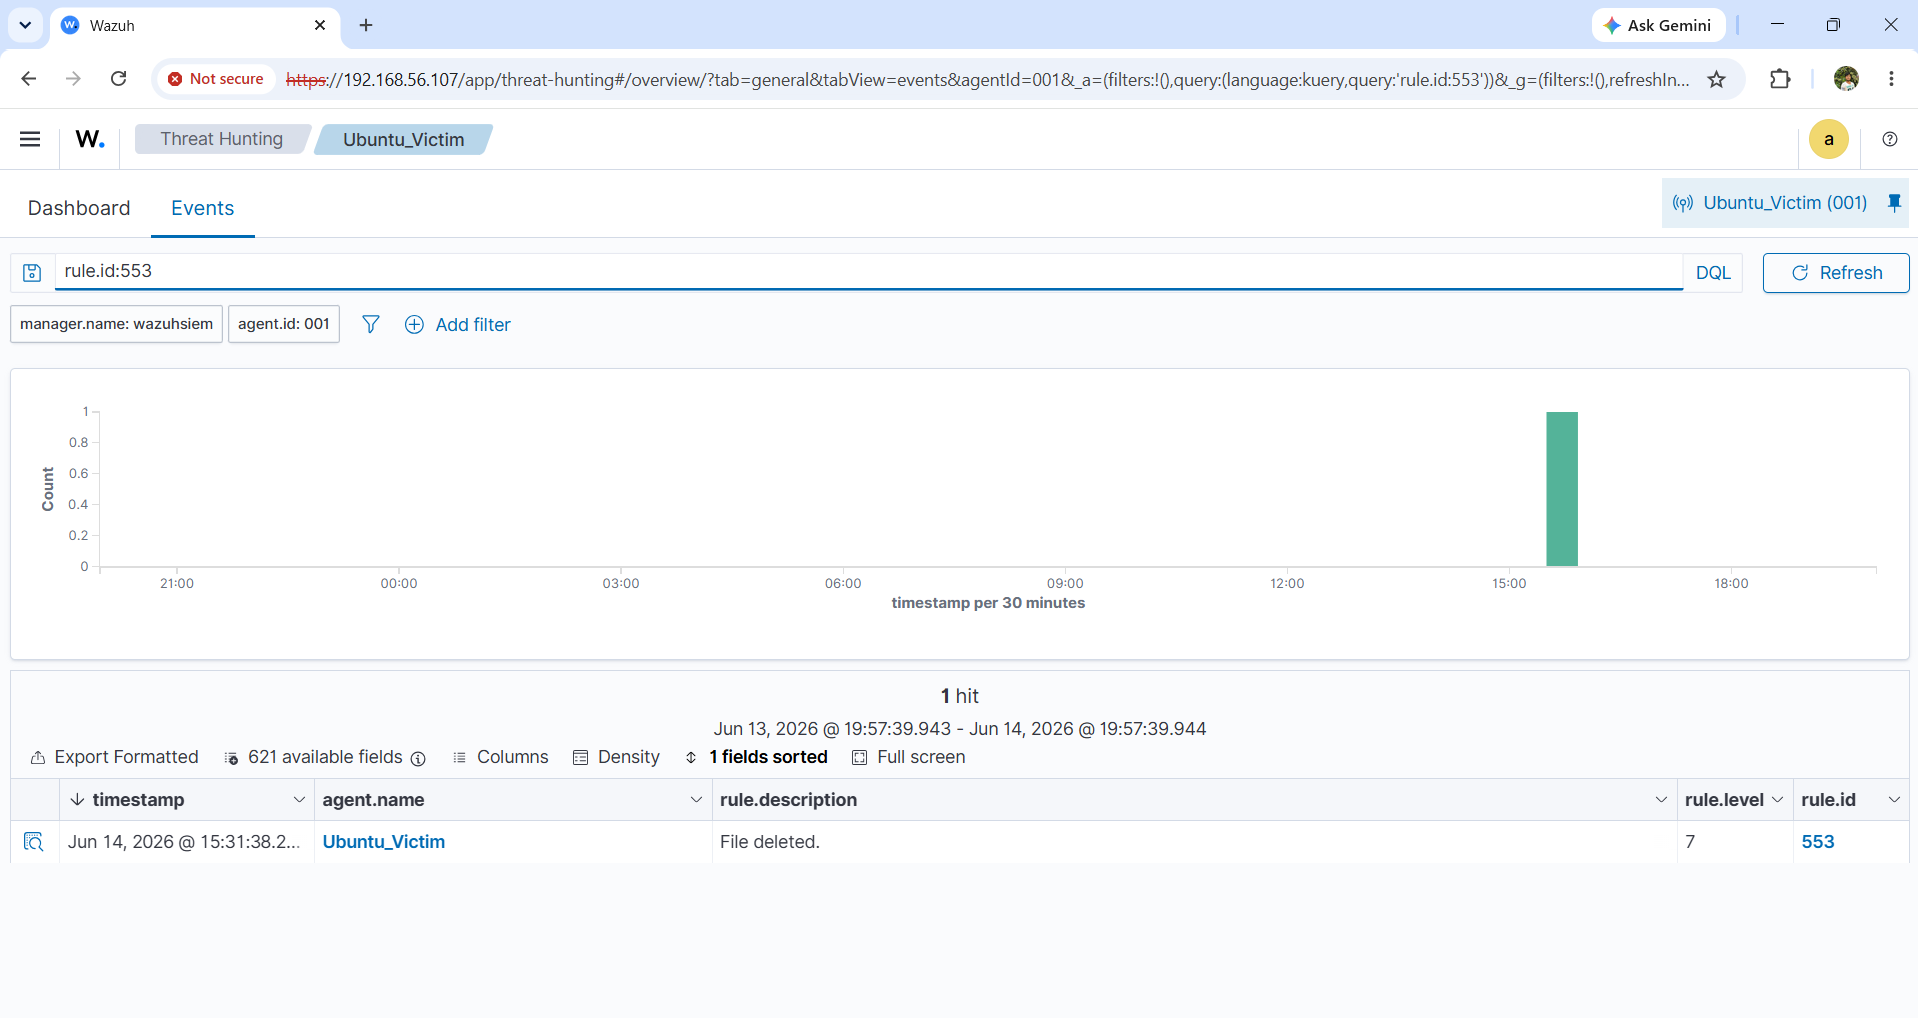Open the 621 available fields list
The image size is (1918, 1018).
point(313,757)
